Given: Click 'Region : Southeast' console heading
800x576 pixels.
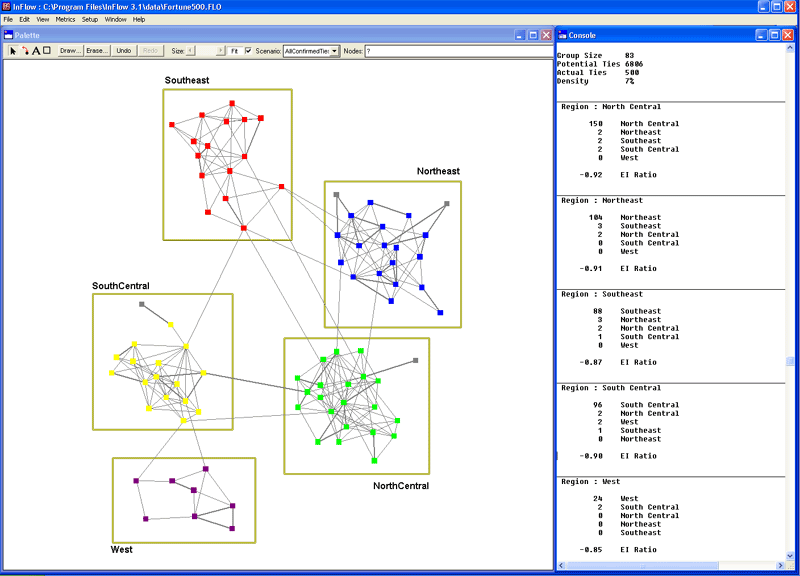Looking at the screenshot, I should point(602,294).
